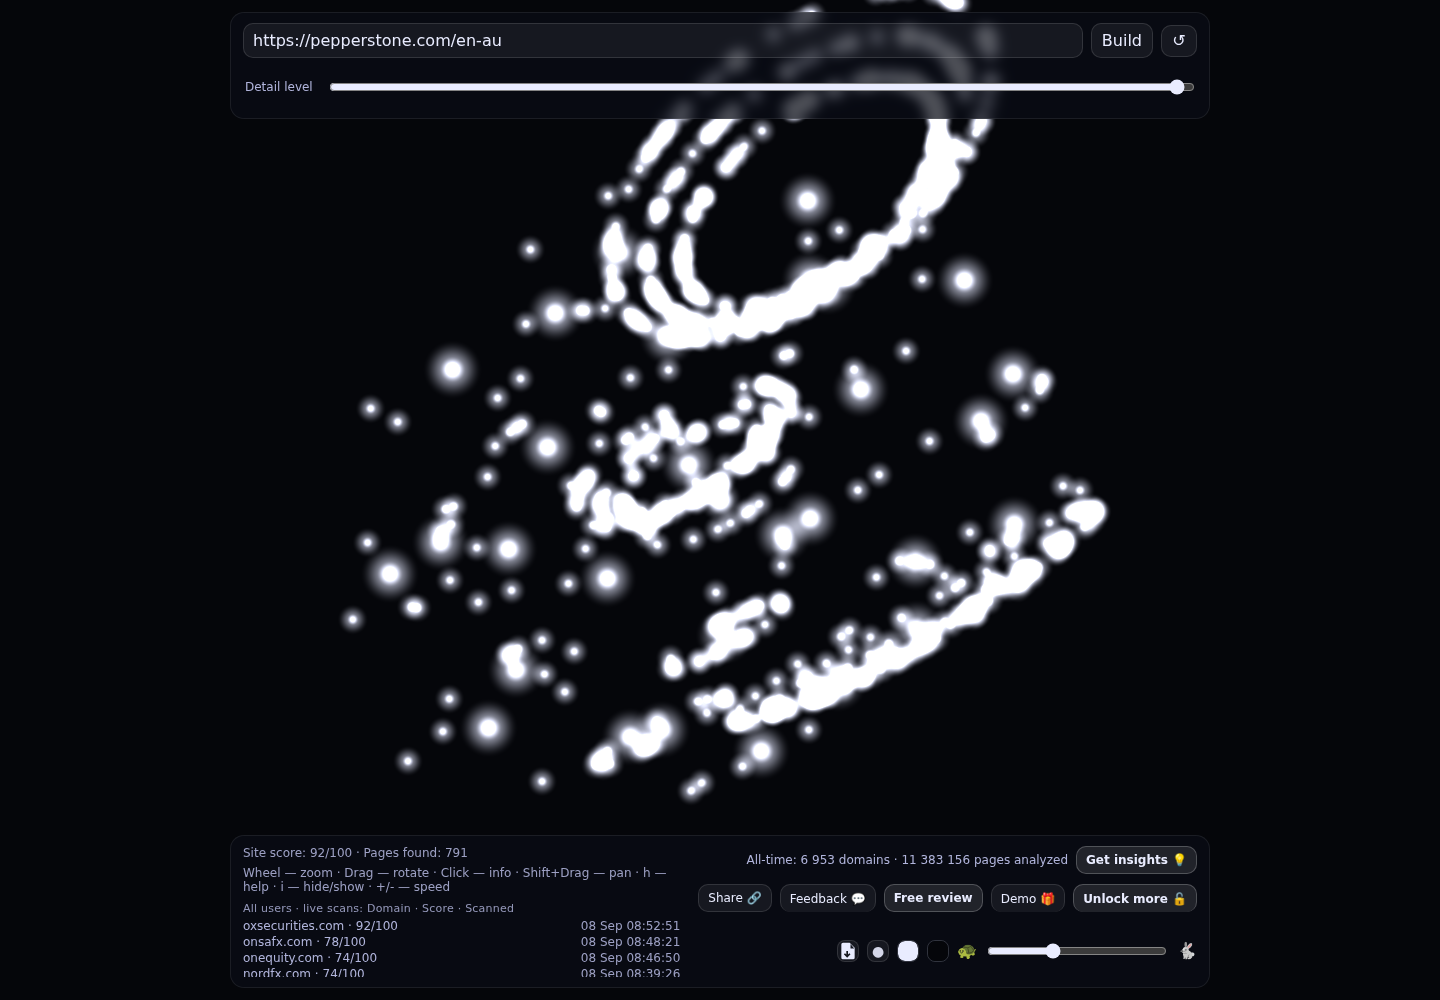This screenshot has height=1000, width=1440.
Task: Click the animation speed slider handle
Action: point(1053,951)
